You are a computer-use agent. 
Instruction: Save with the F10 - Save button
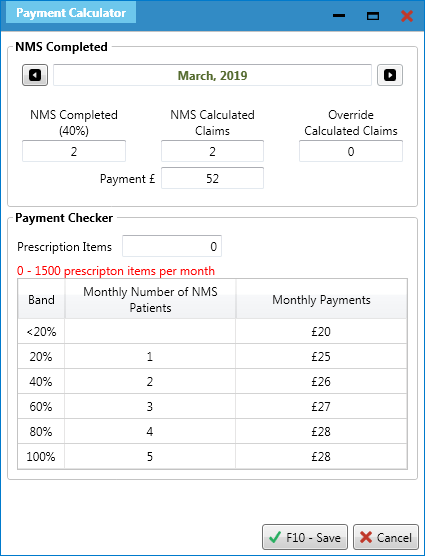tap(305, 537)
